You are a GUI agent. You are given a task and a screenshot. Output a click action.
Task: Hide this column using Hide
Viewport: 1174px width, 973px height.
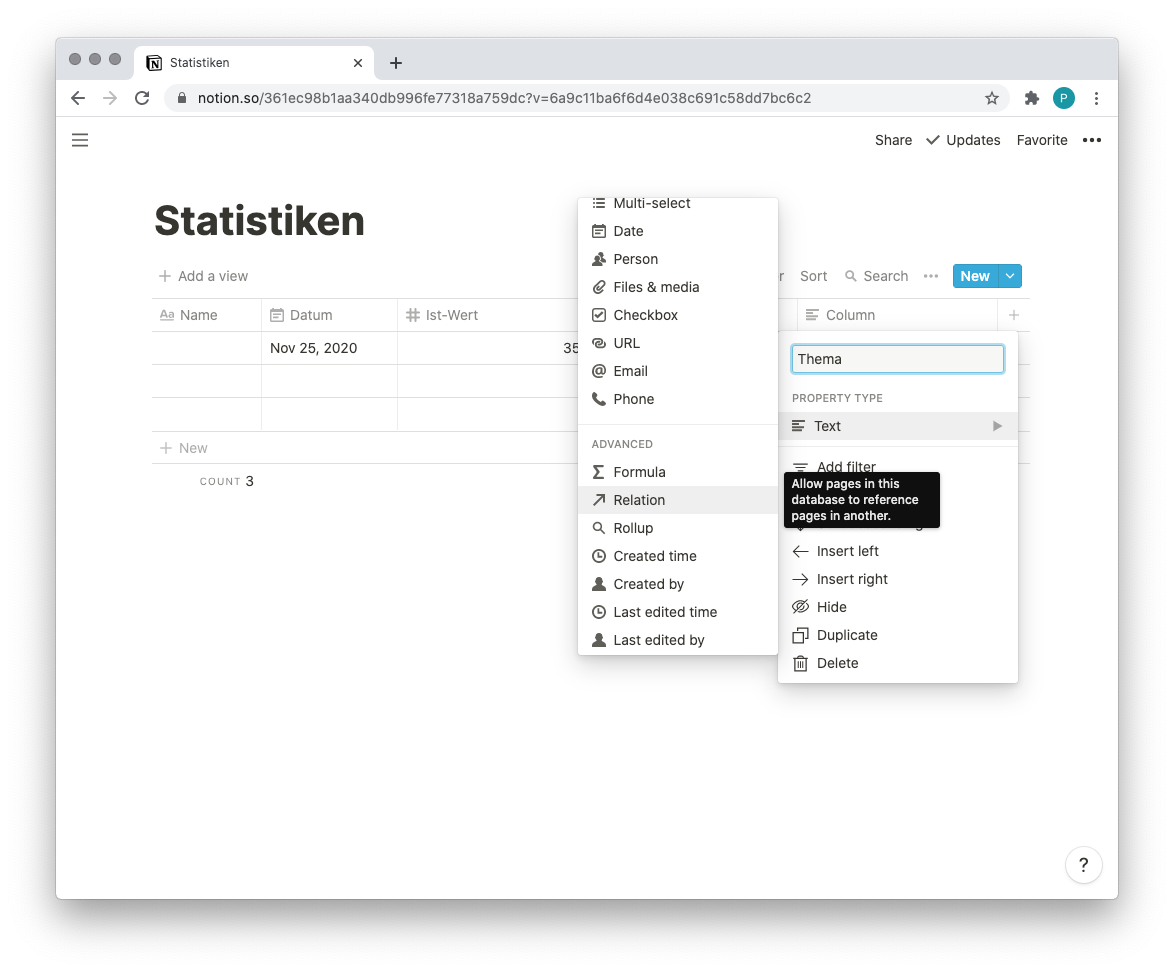tap(898, 607)
